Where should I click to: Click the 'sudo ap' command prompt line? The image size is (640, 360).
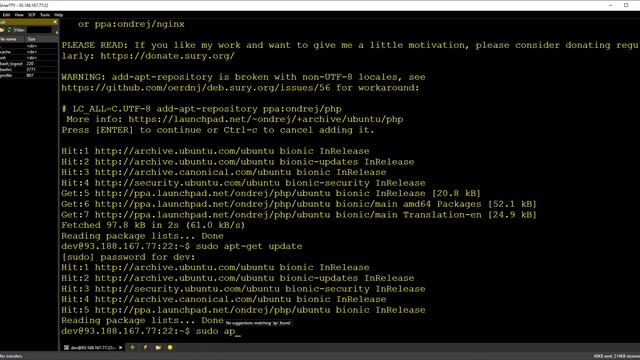(151, 331)
